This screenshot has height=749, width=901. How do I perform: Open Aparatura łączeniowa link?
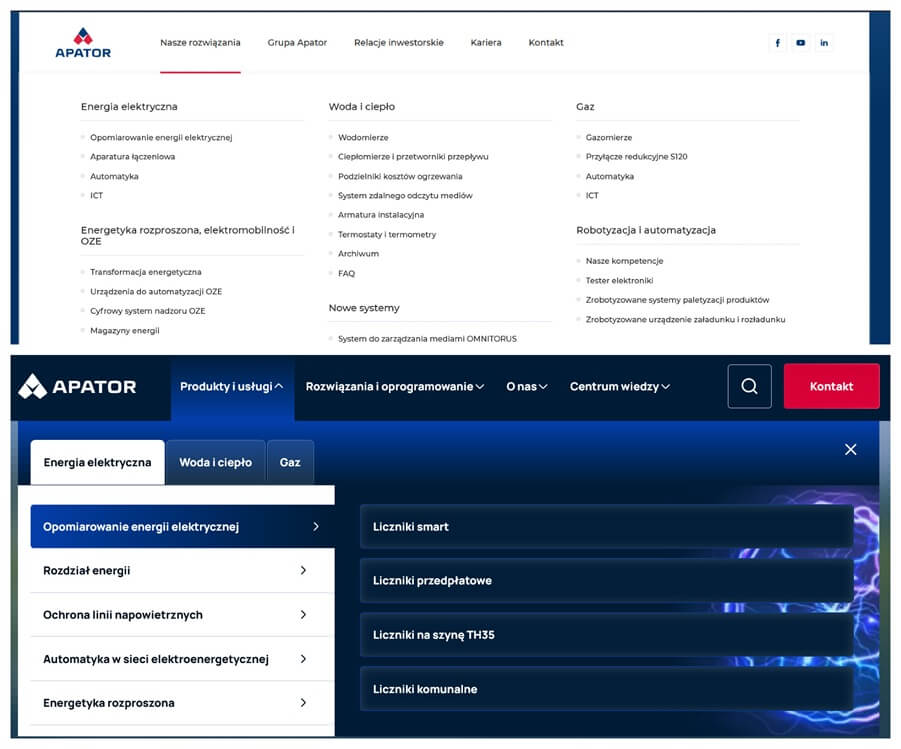point(132,156)
